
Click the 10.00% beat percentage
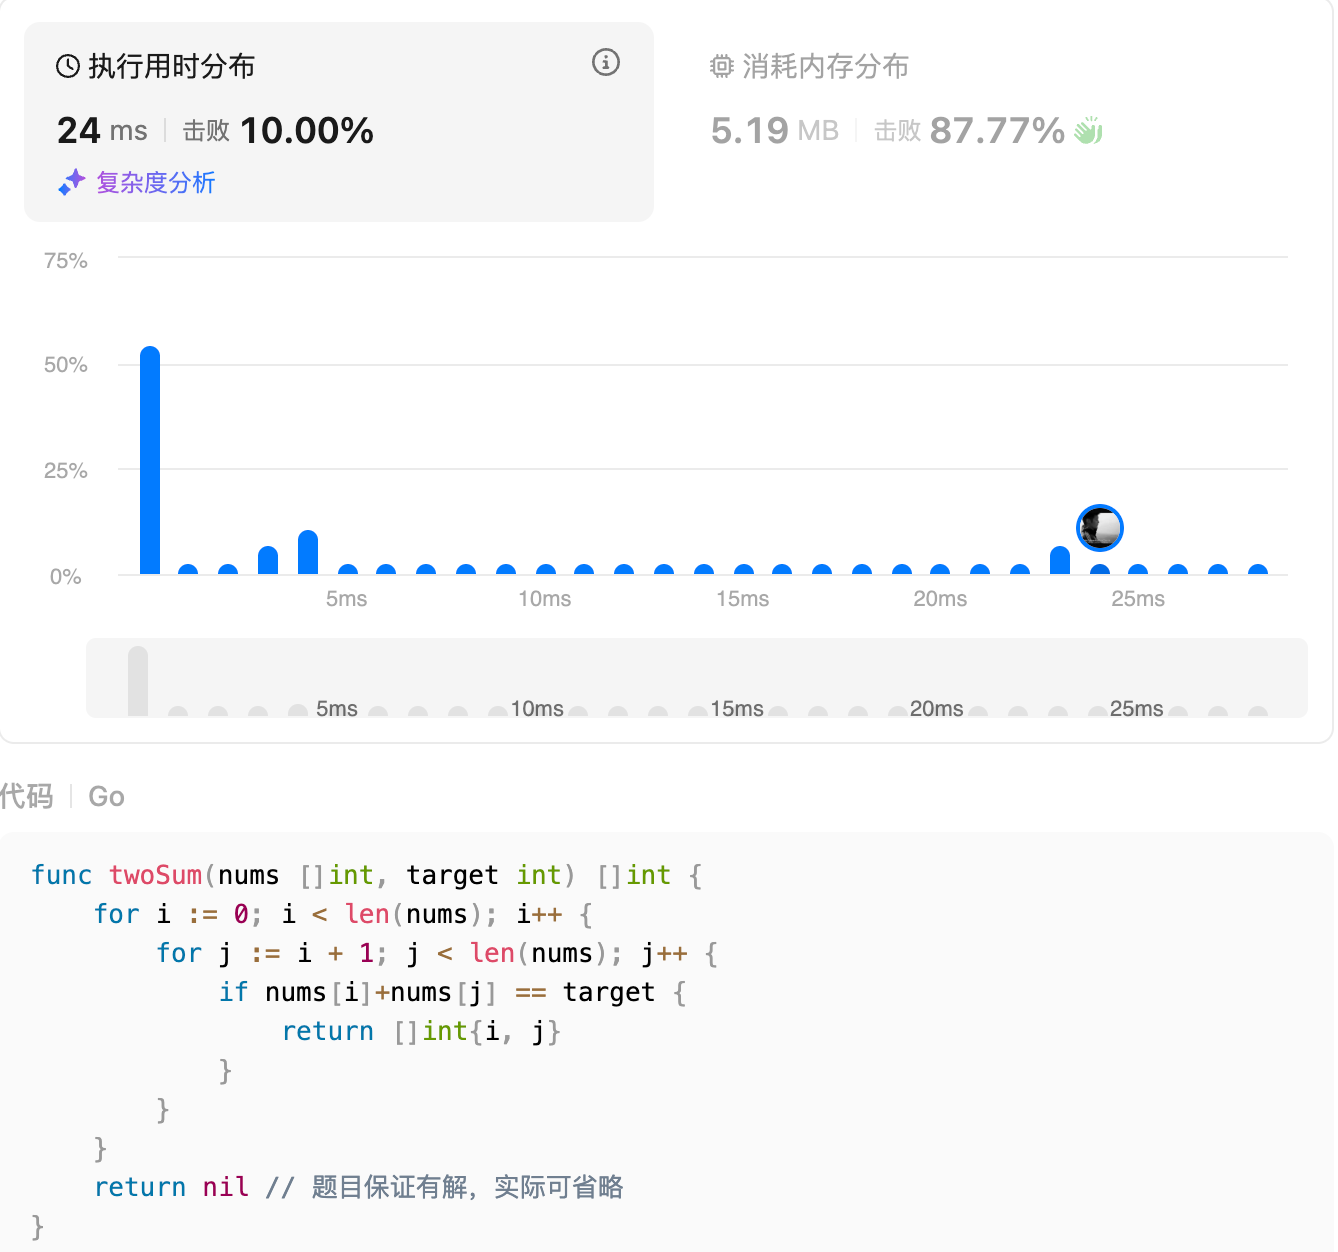tap(307, 130)
